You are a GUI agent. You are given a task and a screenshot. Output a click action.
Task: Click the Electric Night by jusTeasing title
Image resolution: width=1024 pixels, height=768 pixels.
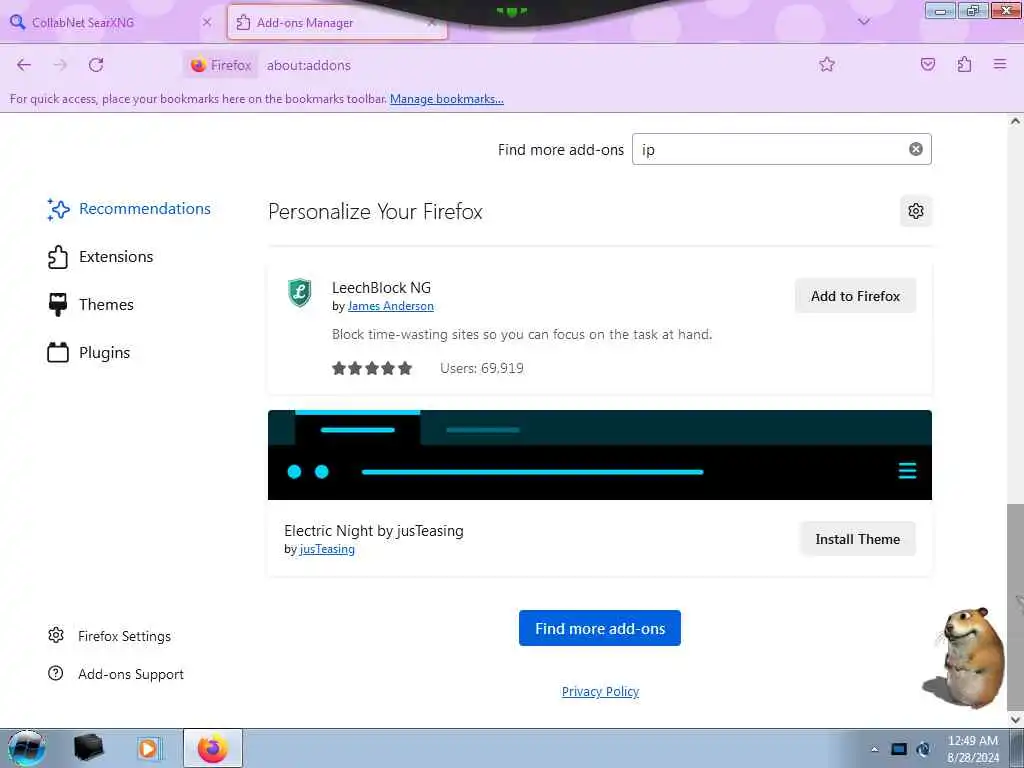(x=374, y=530)
